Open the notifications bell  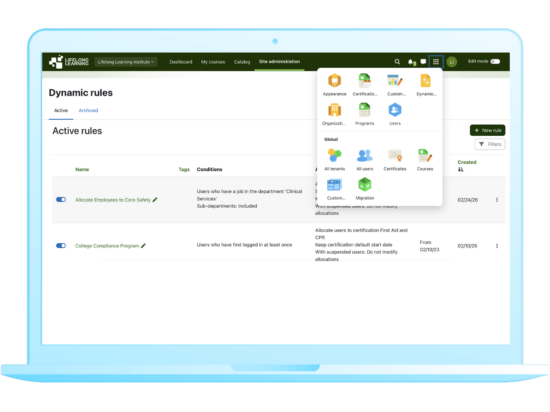411,62
